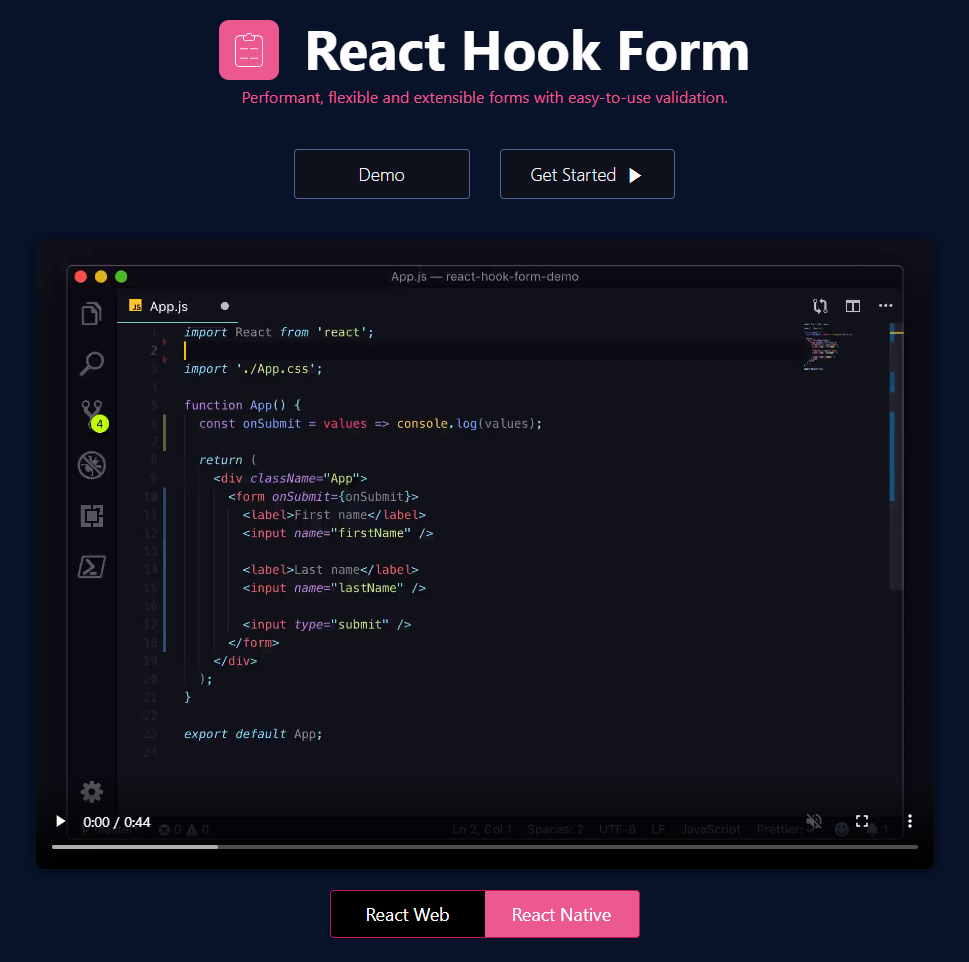Click the '<div className="App">' line
The height and width of the screenshot is (962, 969).
click(x=290, y=478)
